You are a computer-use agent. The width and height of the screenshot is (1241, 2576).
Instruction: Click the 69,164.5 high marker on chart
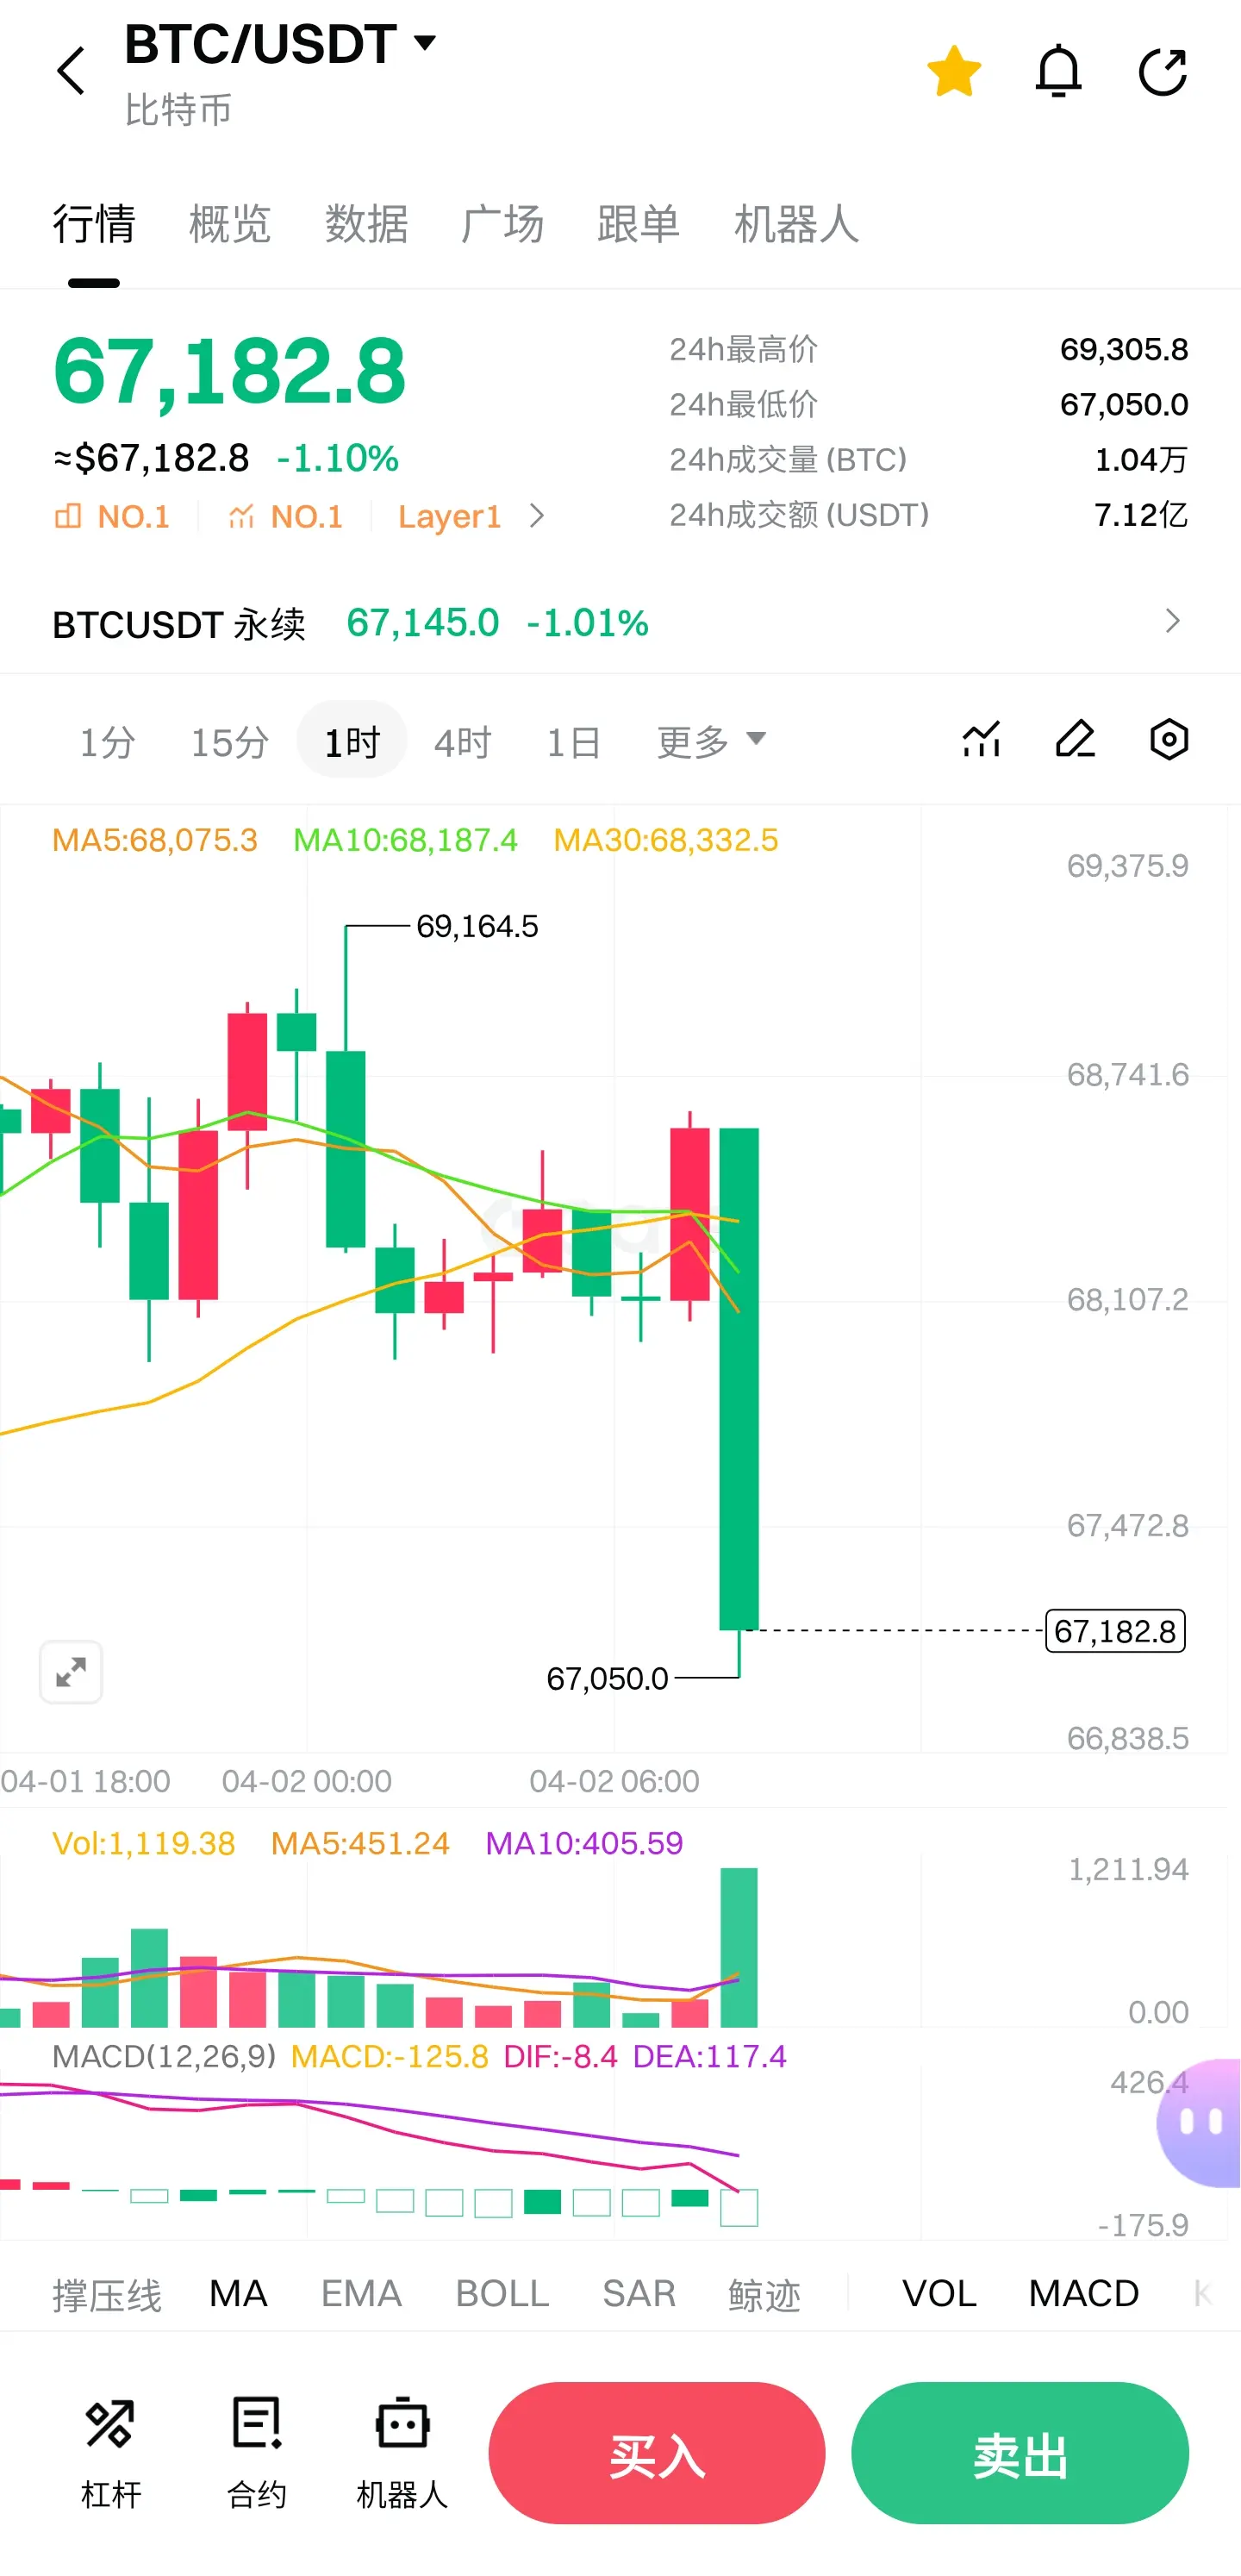click(477, 926)
